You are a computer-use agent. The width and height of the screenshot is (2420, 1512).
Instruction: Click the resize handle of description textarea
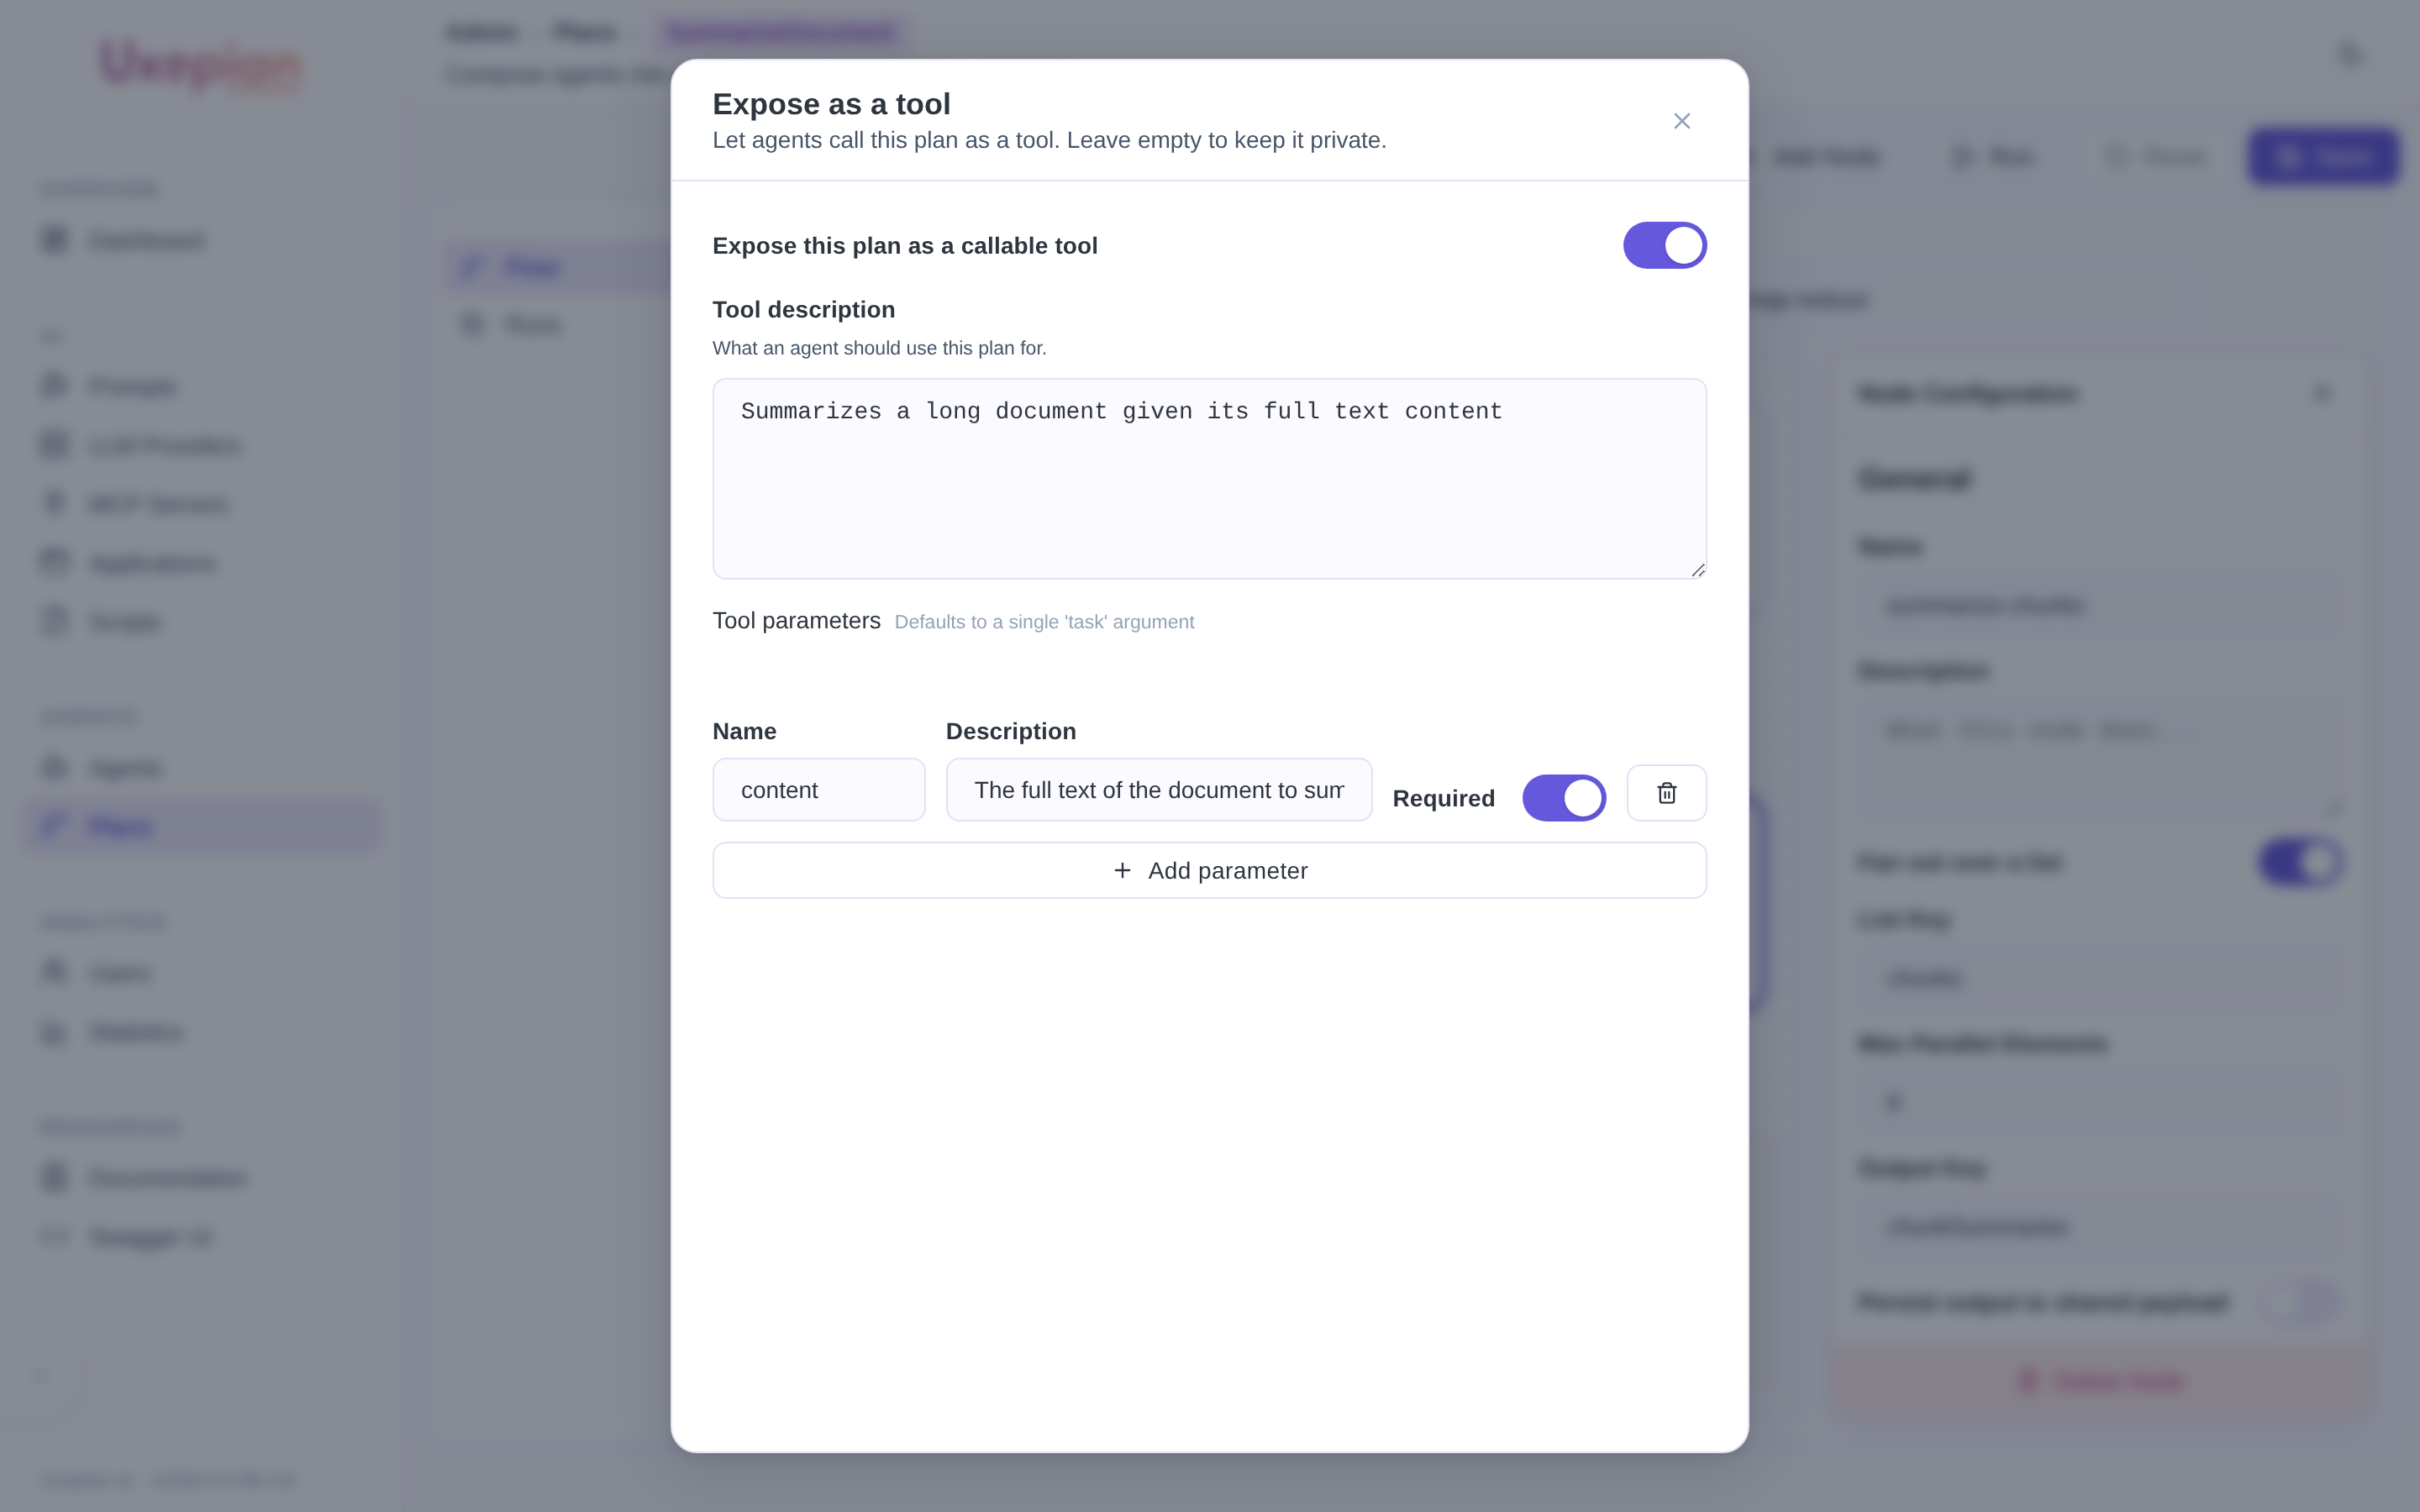tap(1697, 569)
